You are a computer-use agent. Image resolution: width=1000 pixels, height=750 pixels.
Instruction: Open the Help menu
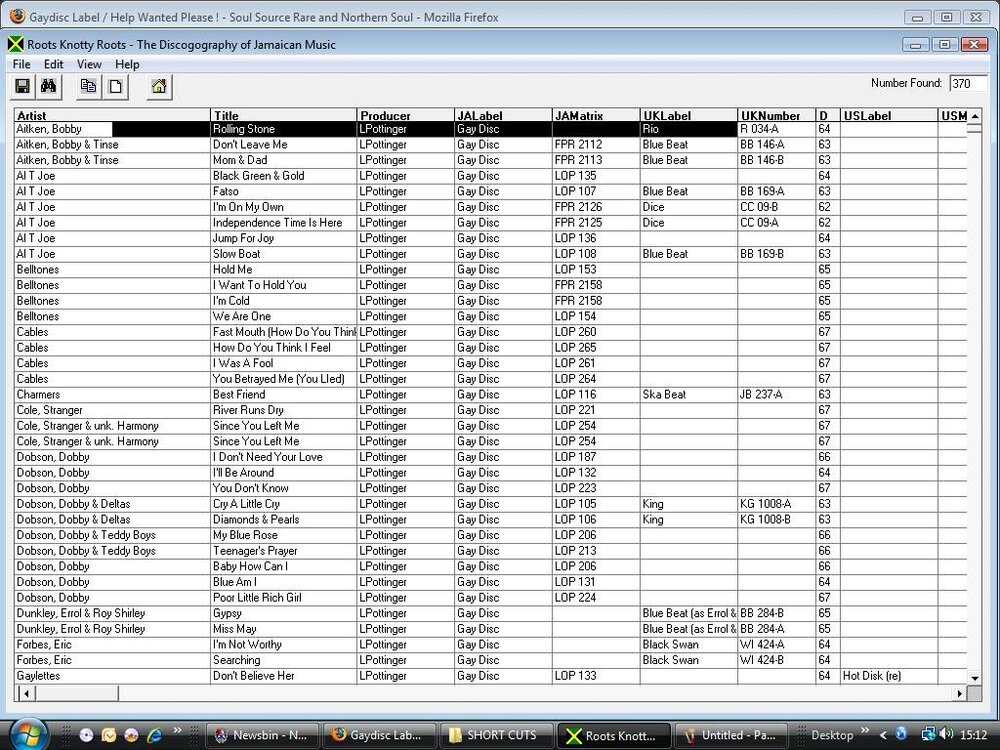pos(127,64)
